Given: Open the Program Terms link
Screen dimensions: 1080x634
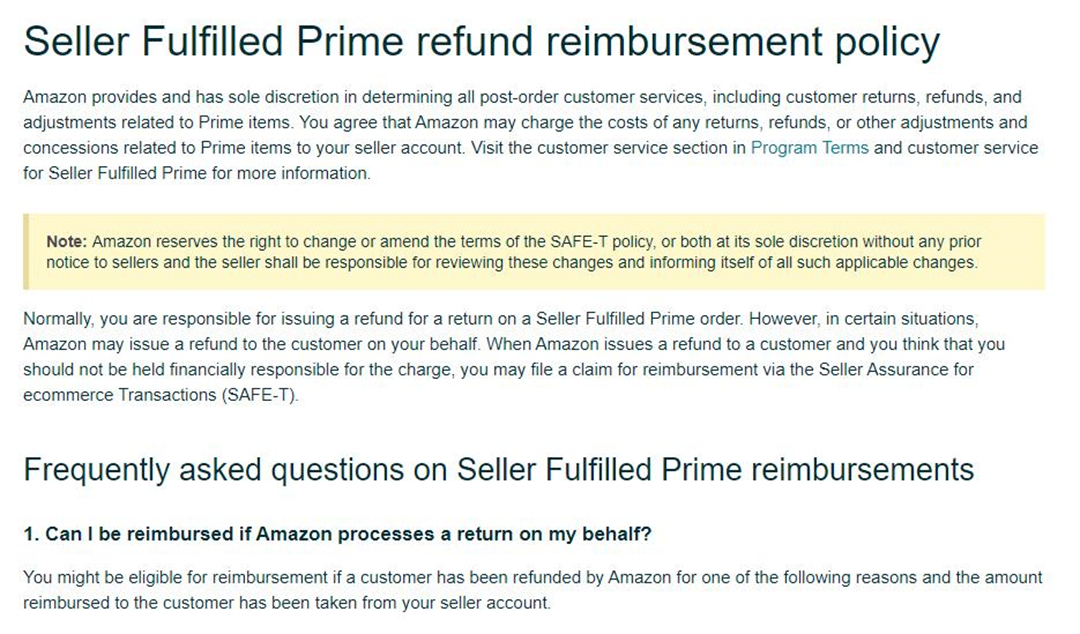Looking at the screenshot, I should click(809, 148).
